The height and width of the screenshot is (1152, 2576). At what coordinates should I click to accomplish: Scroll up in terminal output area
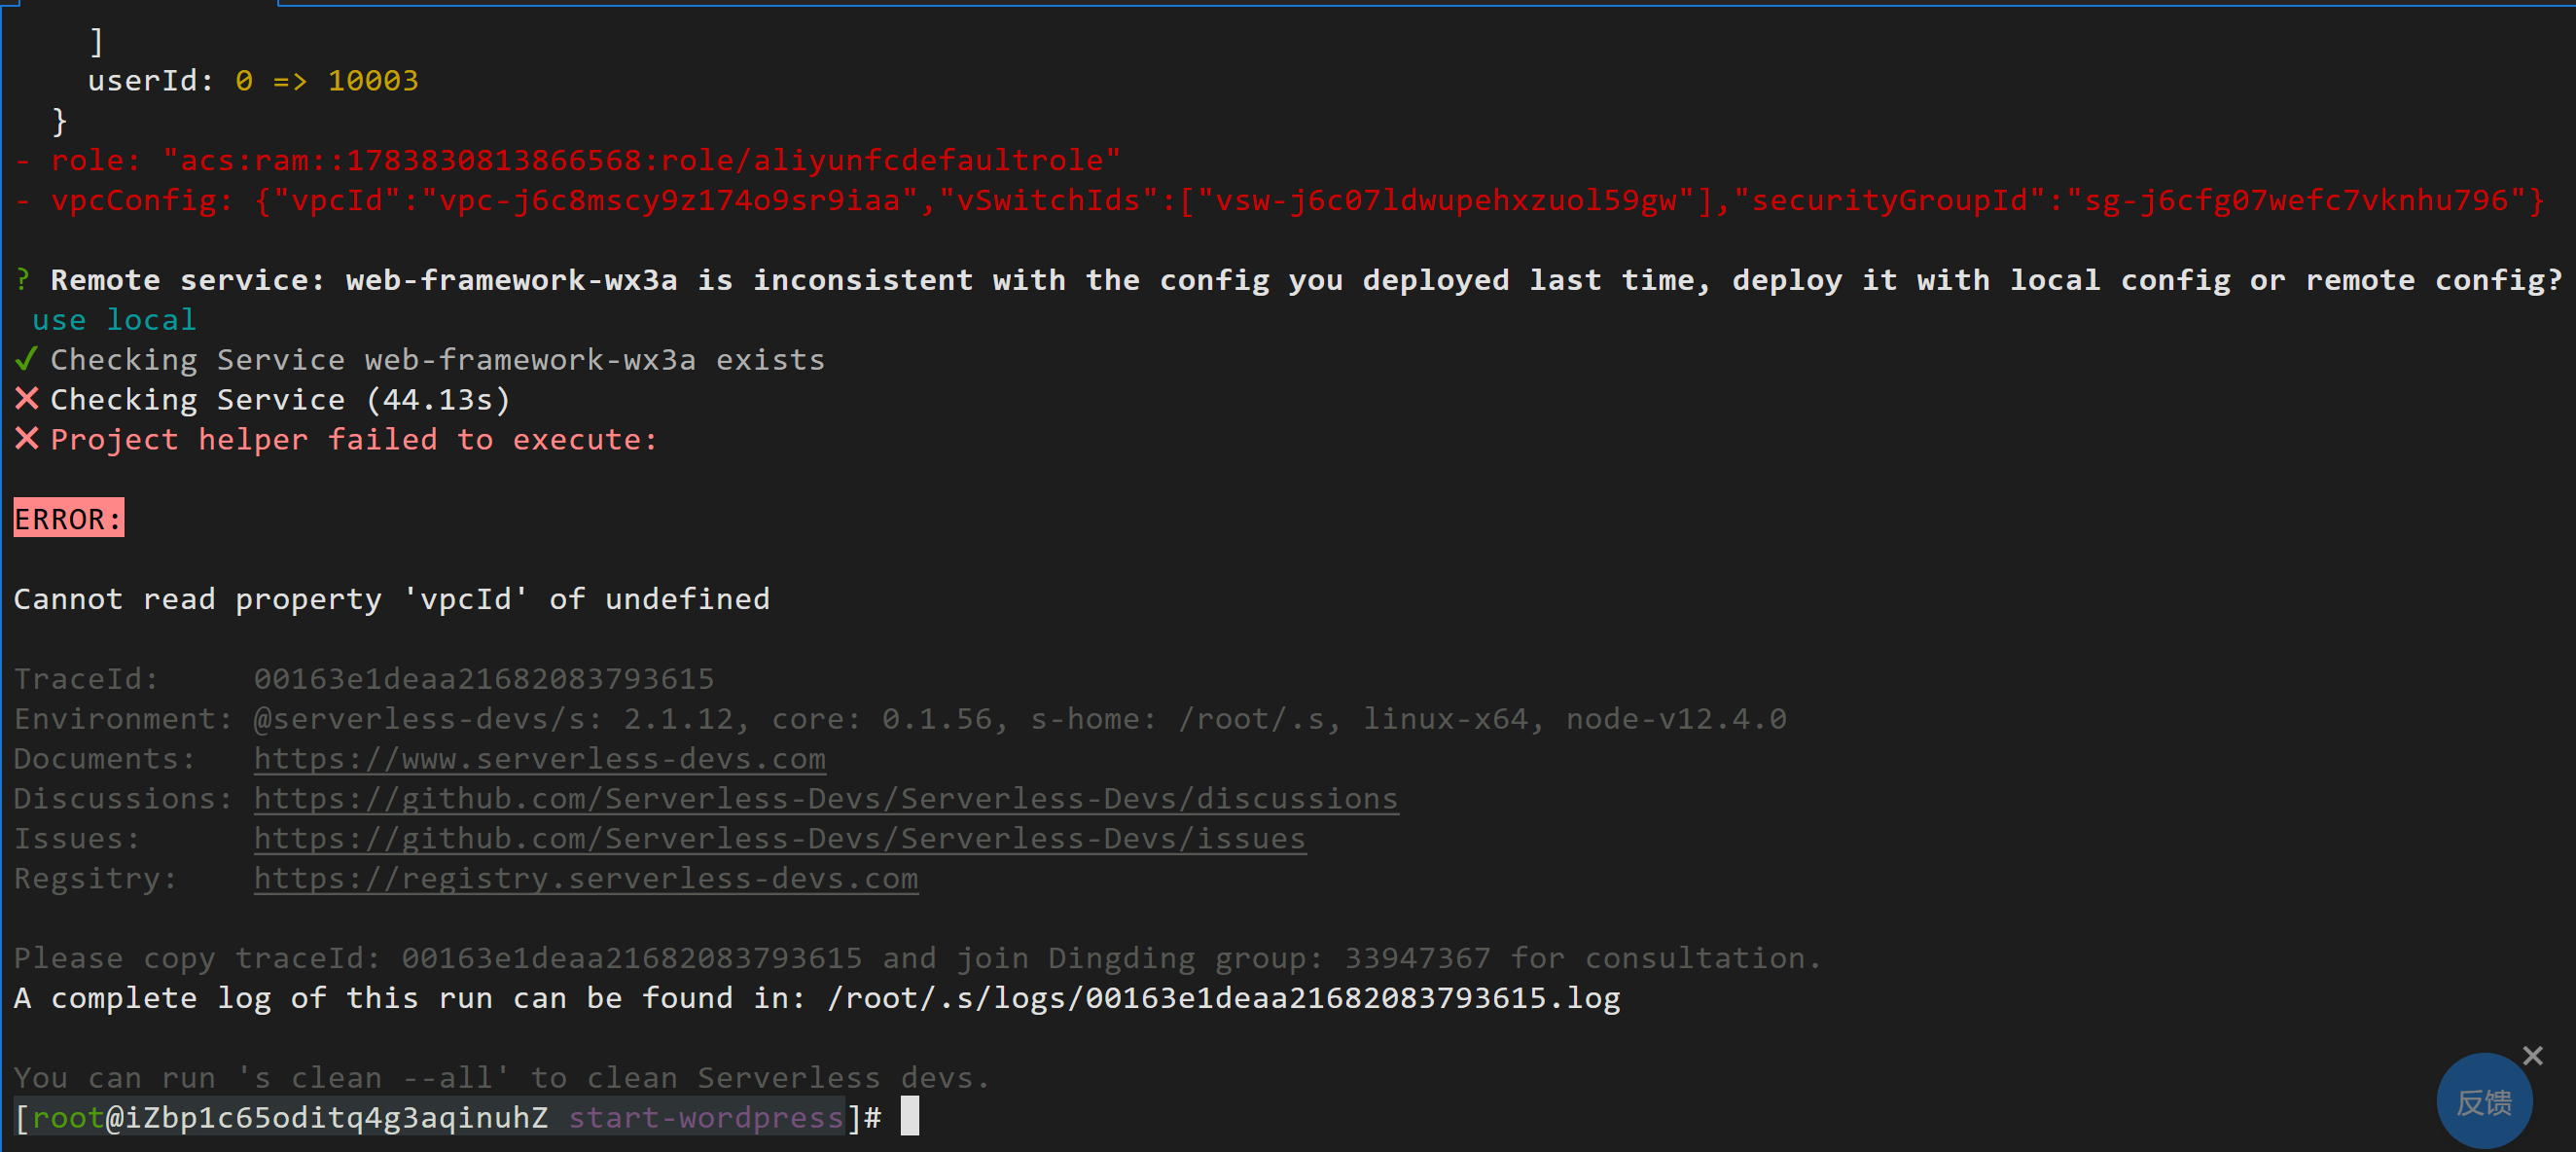pos(1288,575)
